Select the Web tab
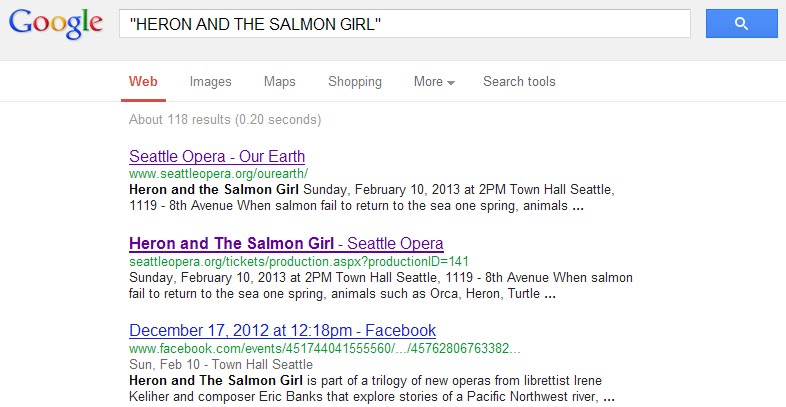Screen dimensions: 786x407 (x=143, y=82)
